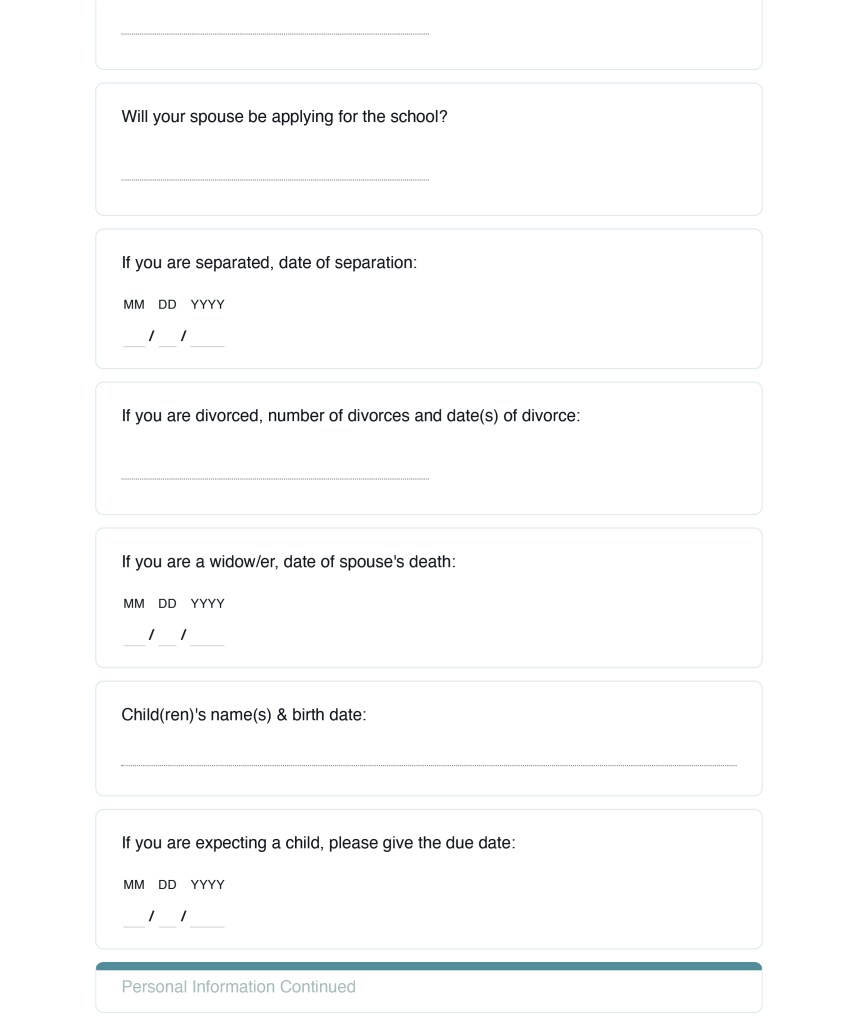
Task: Click Personal Information Continued section header
Action: [238, 987]
